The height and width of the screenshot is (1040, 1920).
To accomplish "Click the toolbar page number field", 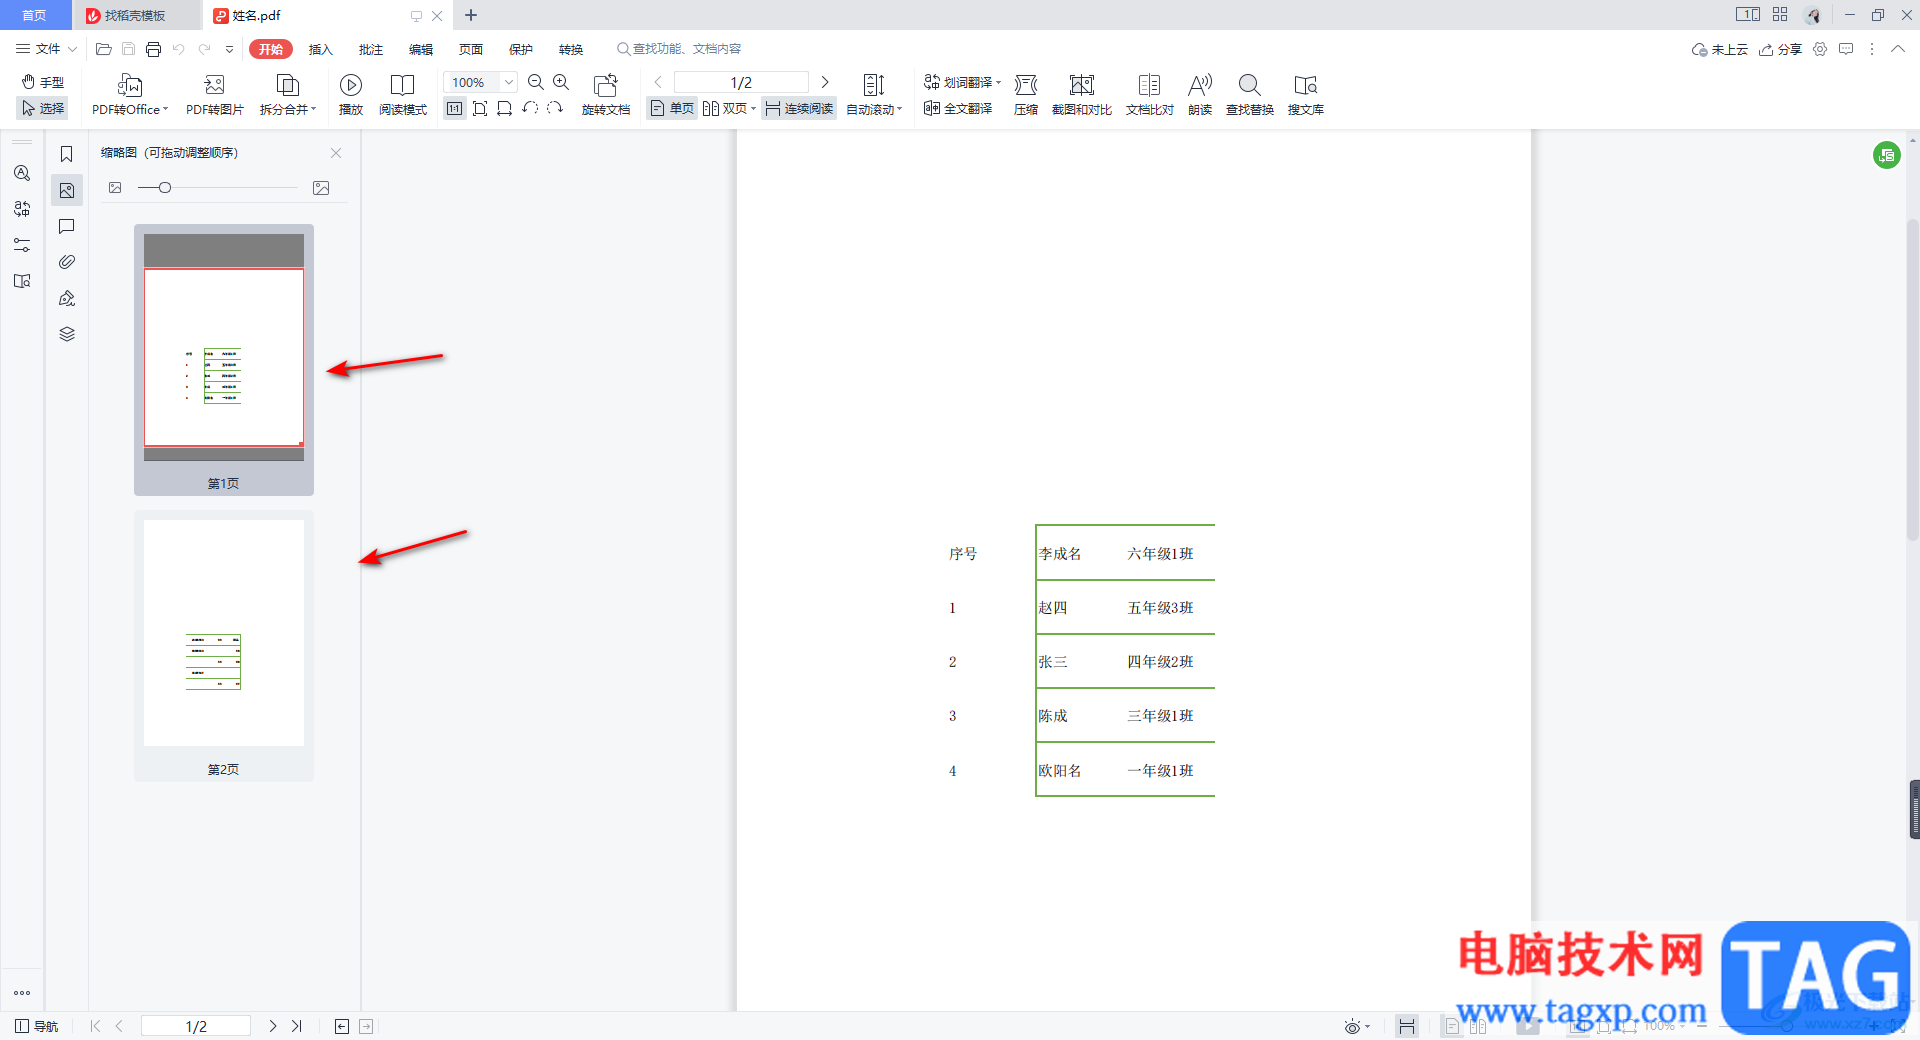I will tap(741, 82).
